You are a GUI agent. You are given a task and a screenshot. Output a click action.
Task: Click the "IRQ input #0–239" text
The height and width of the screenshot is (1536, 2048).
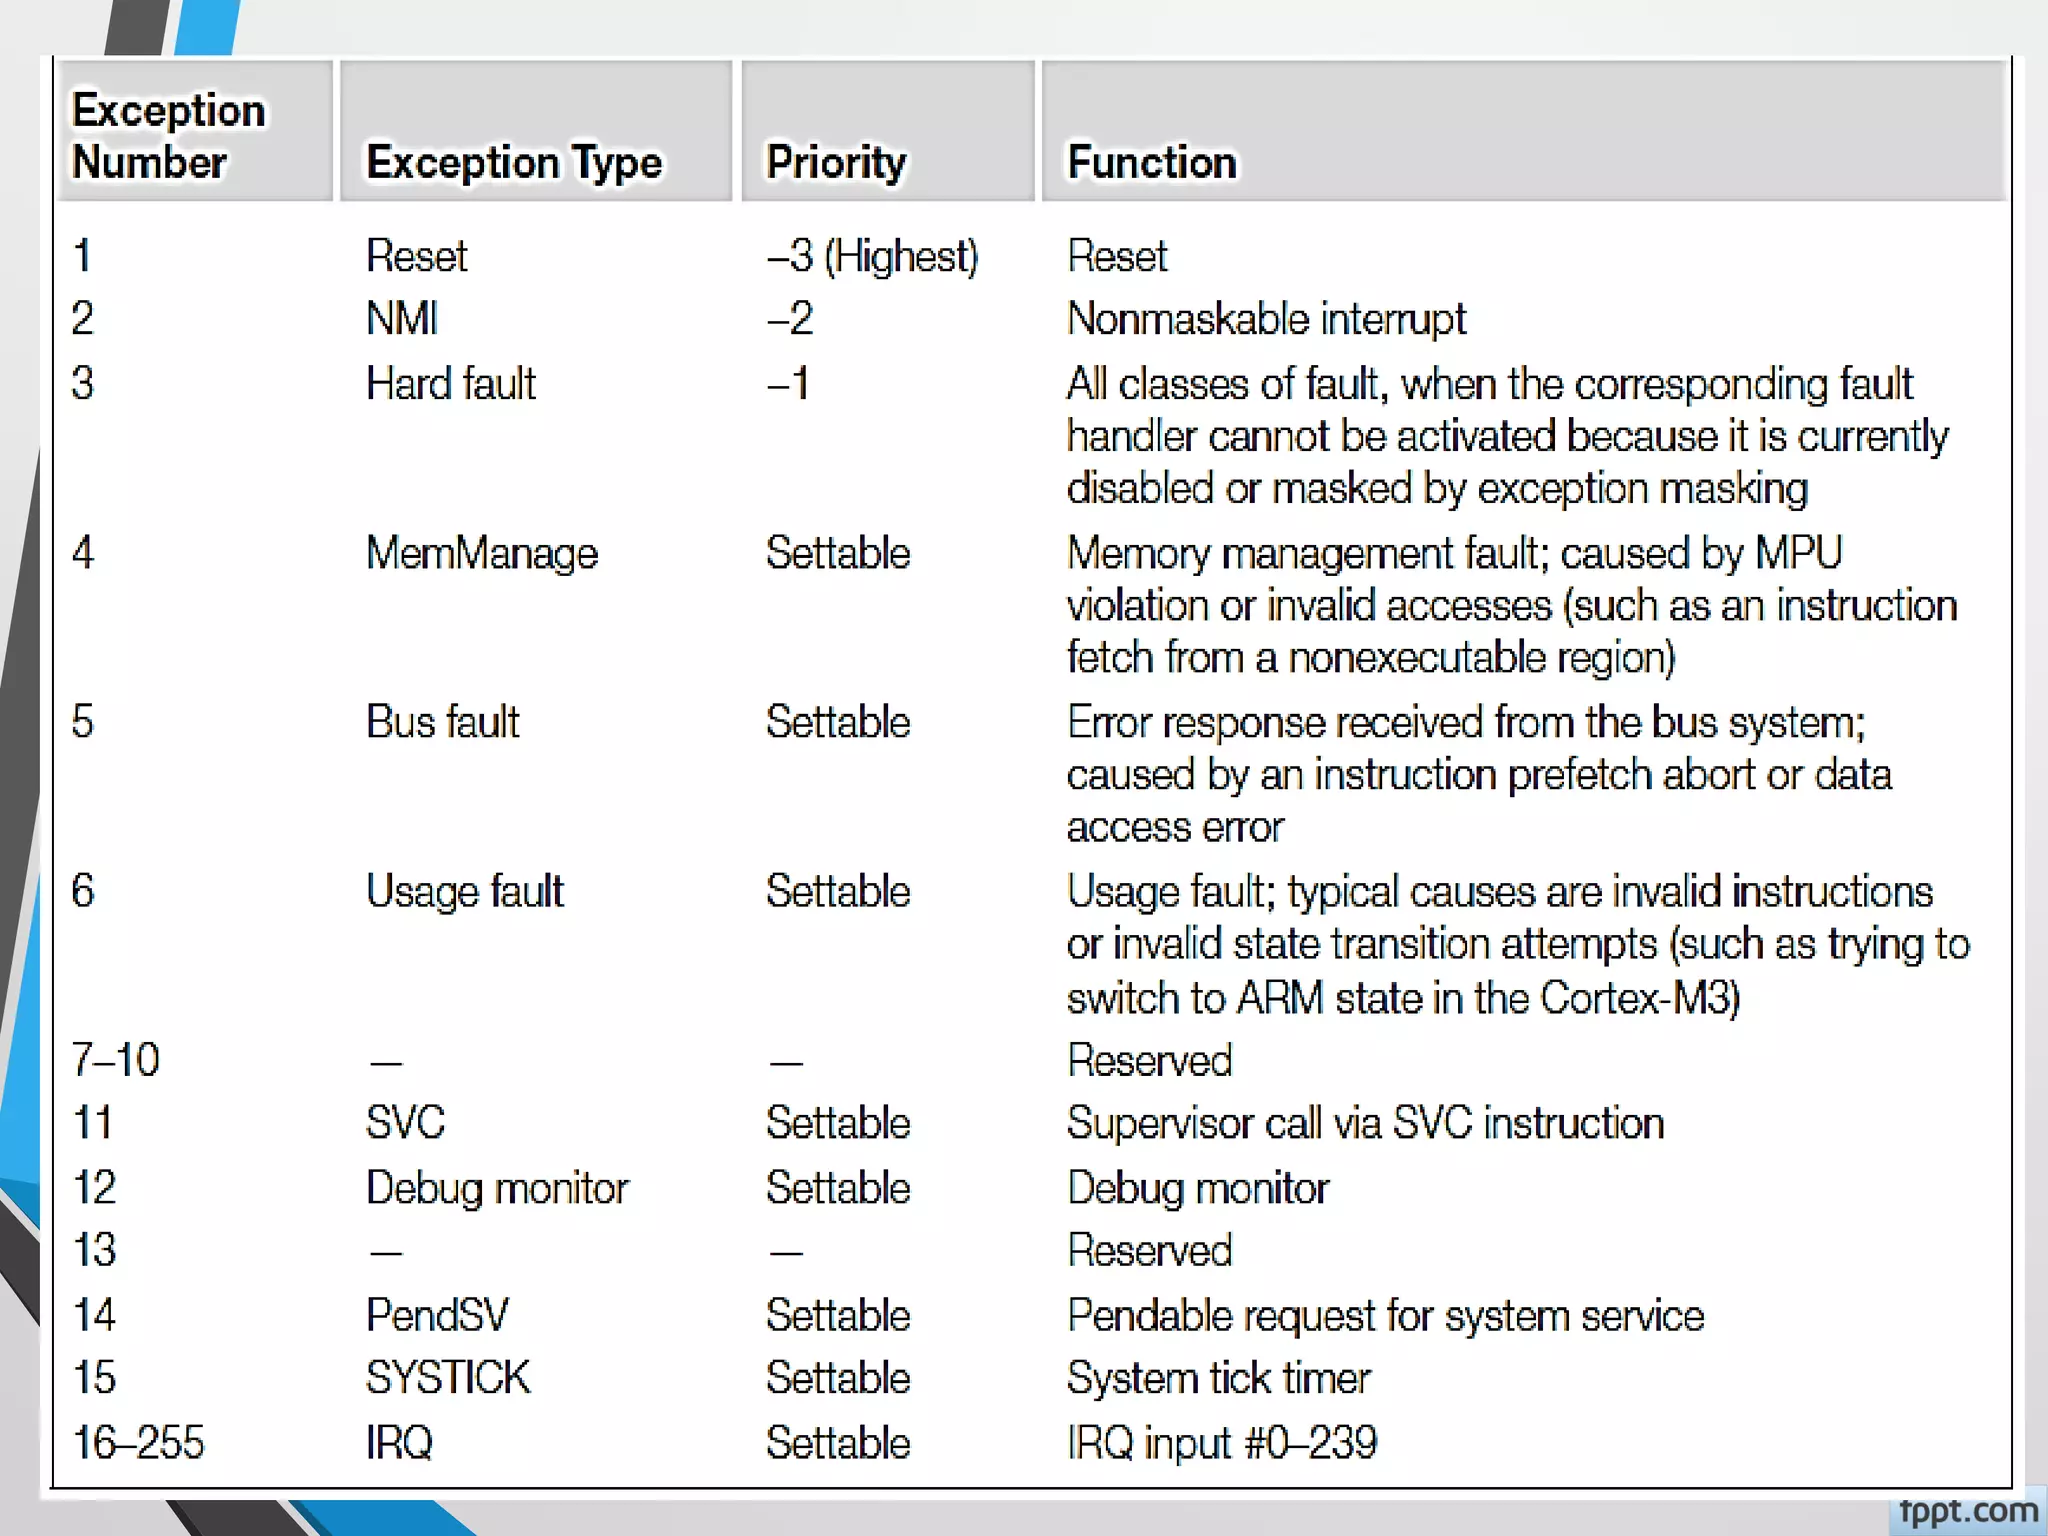(x=1222, y=1443)
